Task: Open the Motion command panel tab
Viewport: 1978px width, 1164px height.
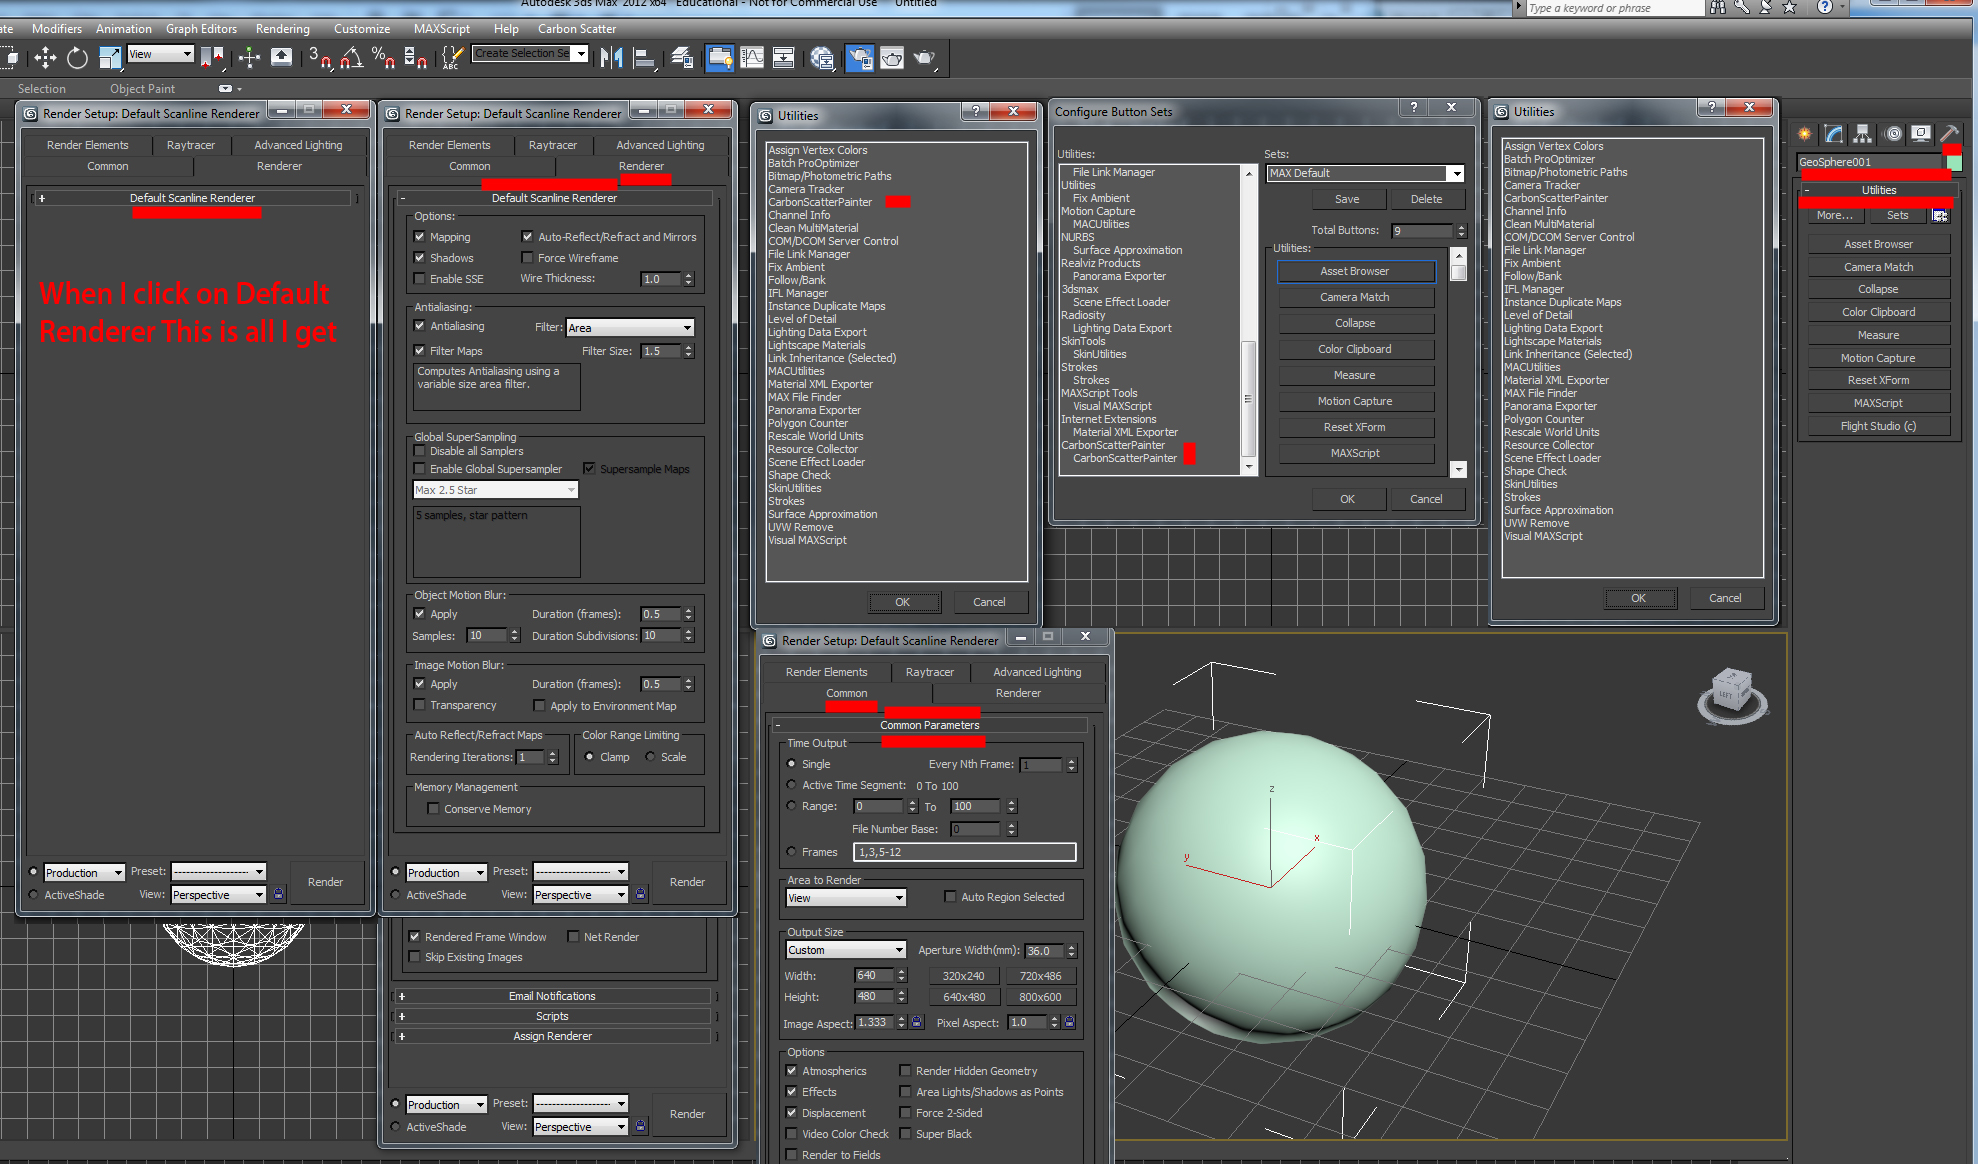Action: tap(1892, 134)
